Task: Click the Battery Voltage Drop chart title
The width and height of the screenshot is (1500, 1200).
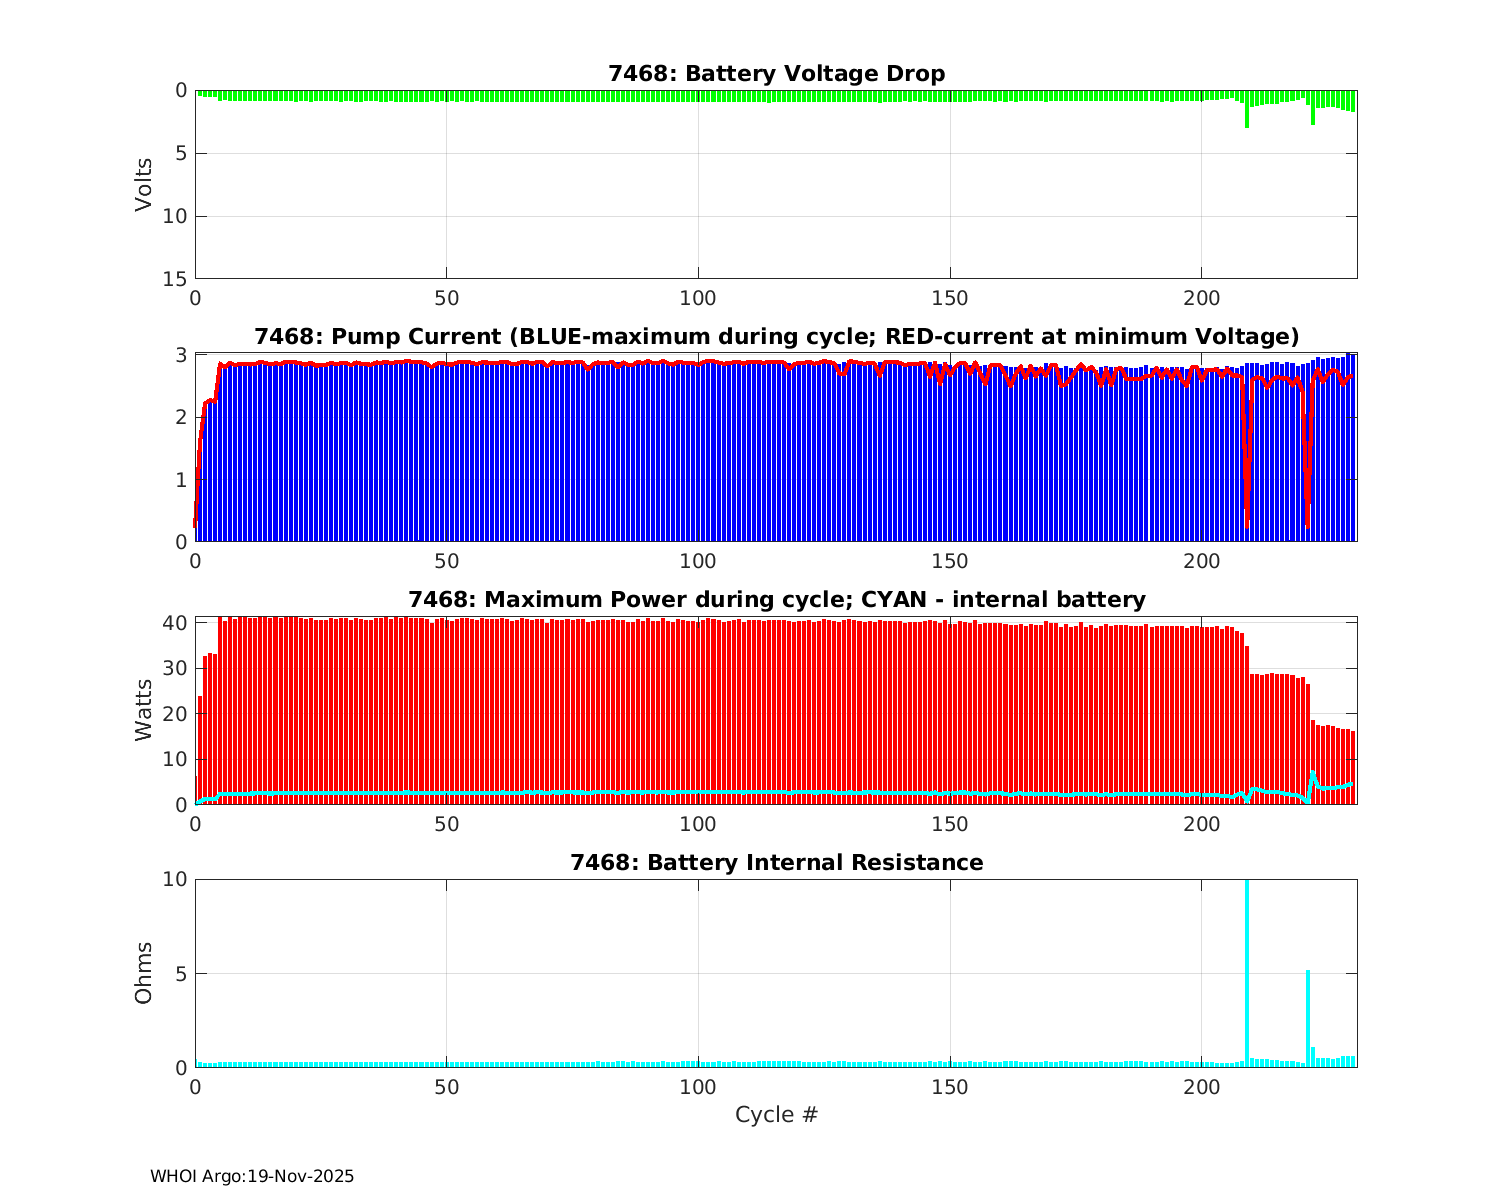Action: tap(776, 74)
